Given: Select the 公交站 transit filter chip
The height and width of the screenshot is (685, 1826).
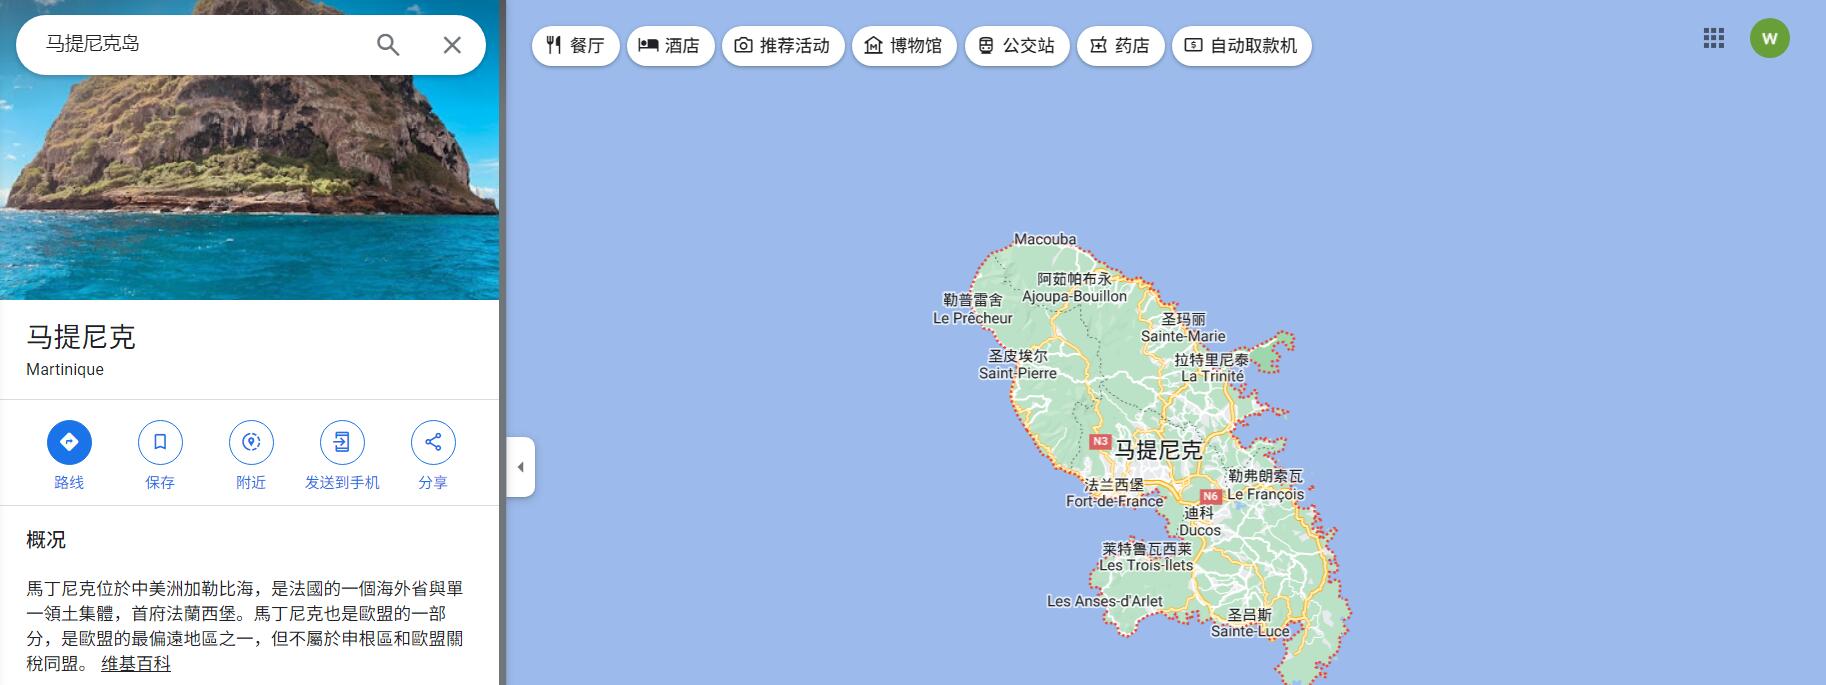Looking at the screenshot, I should pos(1016,46).
